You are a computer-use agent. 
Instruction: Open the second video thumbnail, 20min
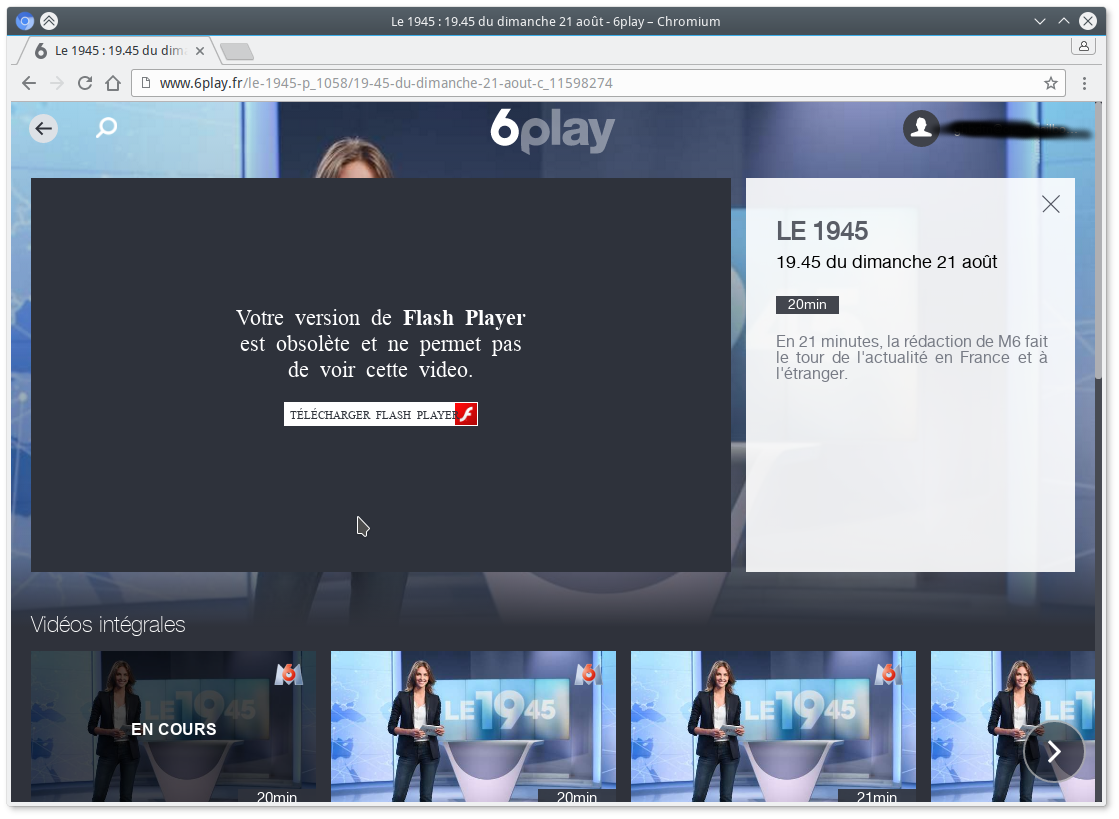click(x=473, y=726)
